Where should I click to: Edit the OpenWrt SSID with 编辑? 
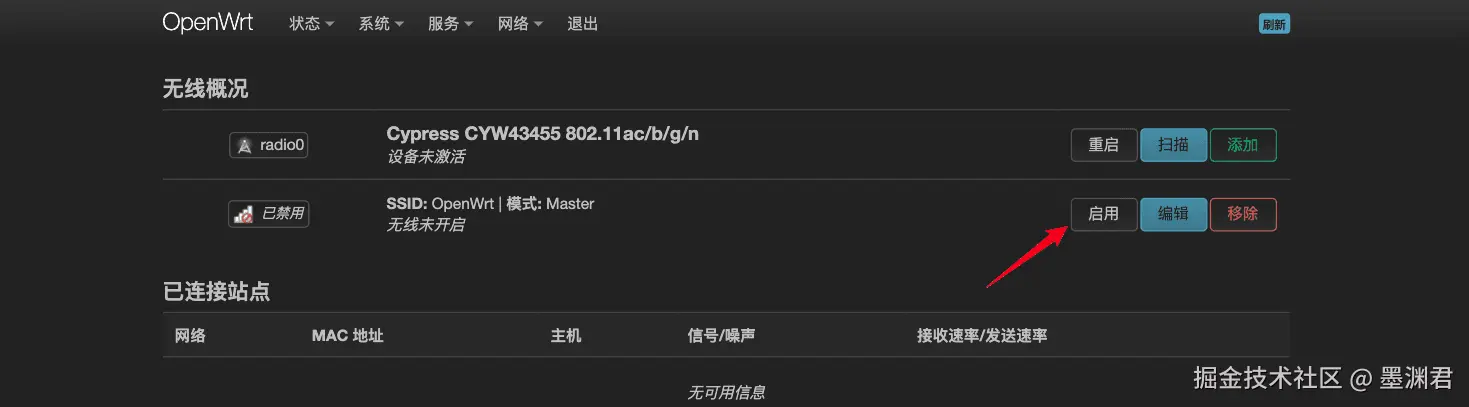pos(1174,214)
